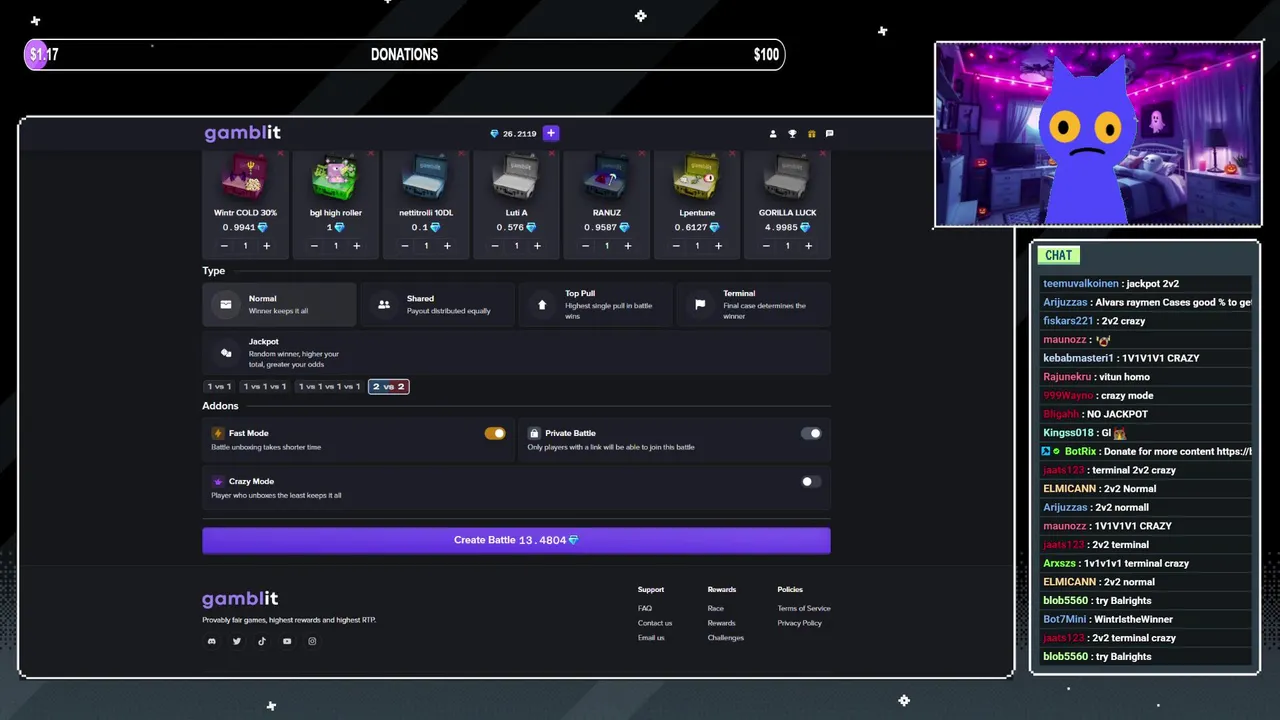
Task: Increase quantity of bgl high roller case
Action: tap(357, 246)
